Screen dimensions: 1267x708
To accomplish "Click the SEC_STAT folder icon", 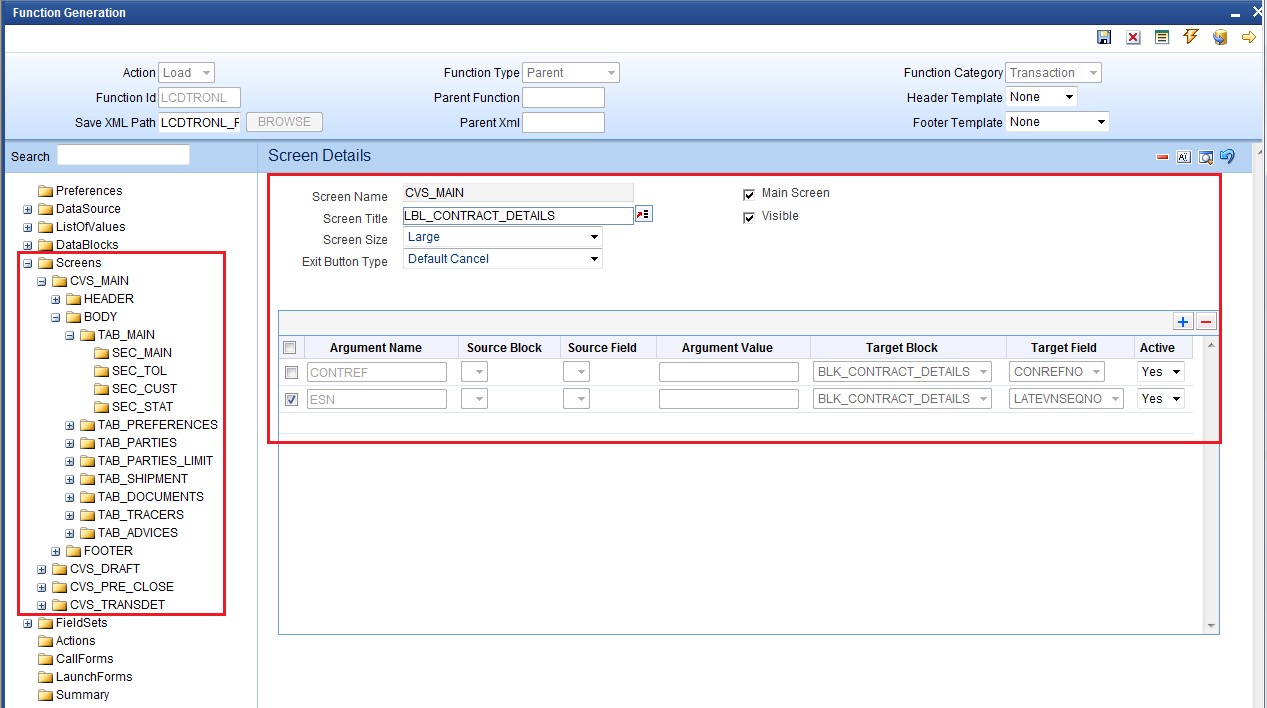I will (101, 407).
